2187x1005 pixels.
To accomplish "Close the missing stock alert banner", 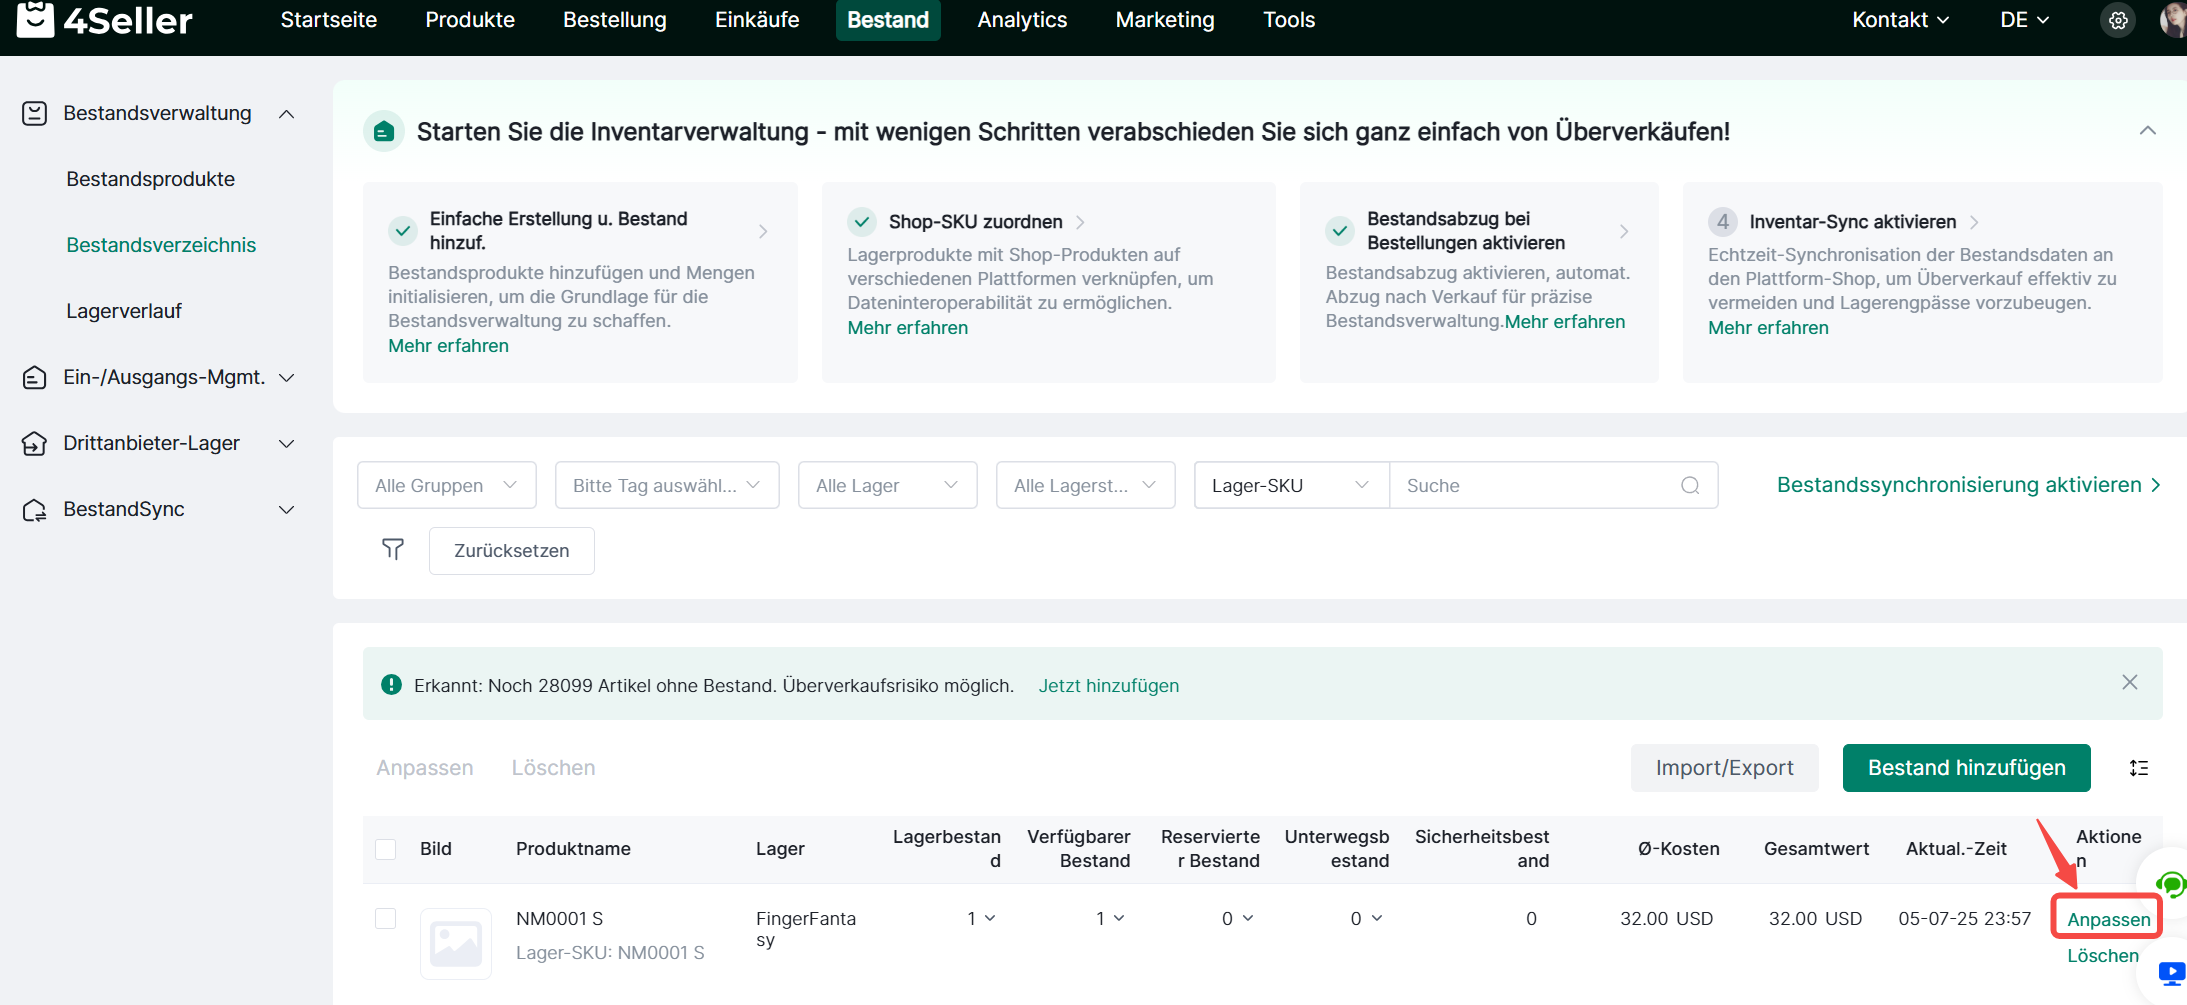I will click(2130, 682).
